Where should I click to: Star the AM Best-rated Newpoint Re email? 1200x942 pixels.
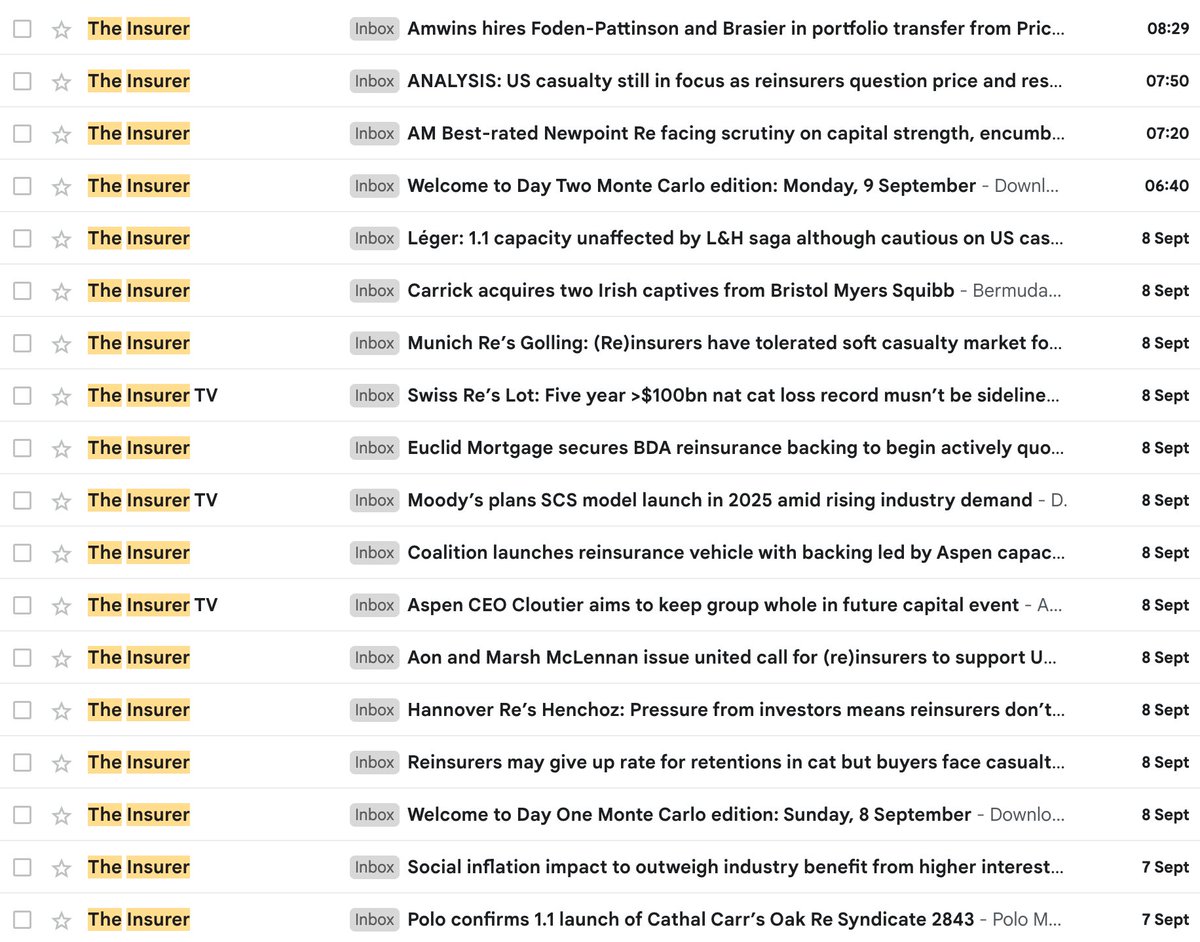click(61, 134)
